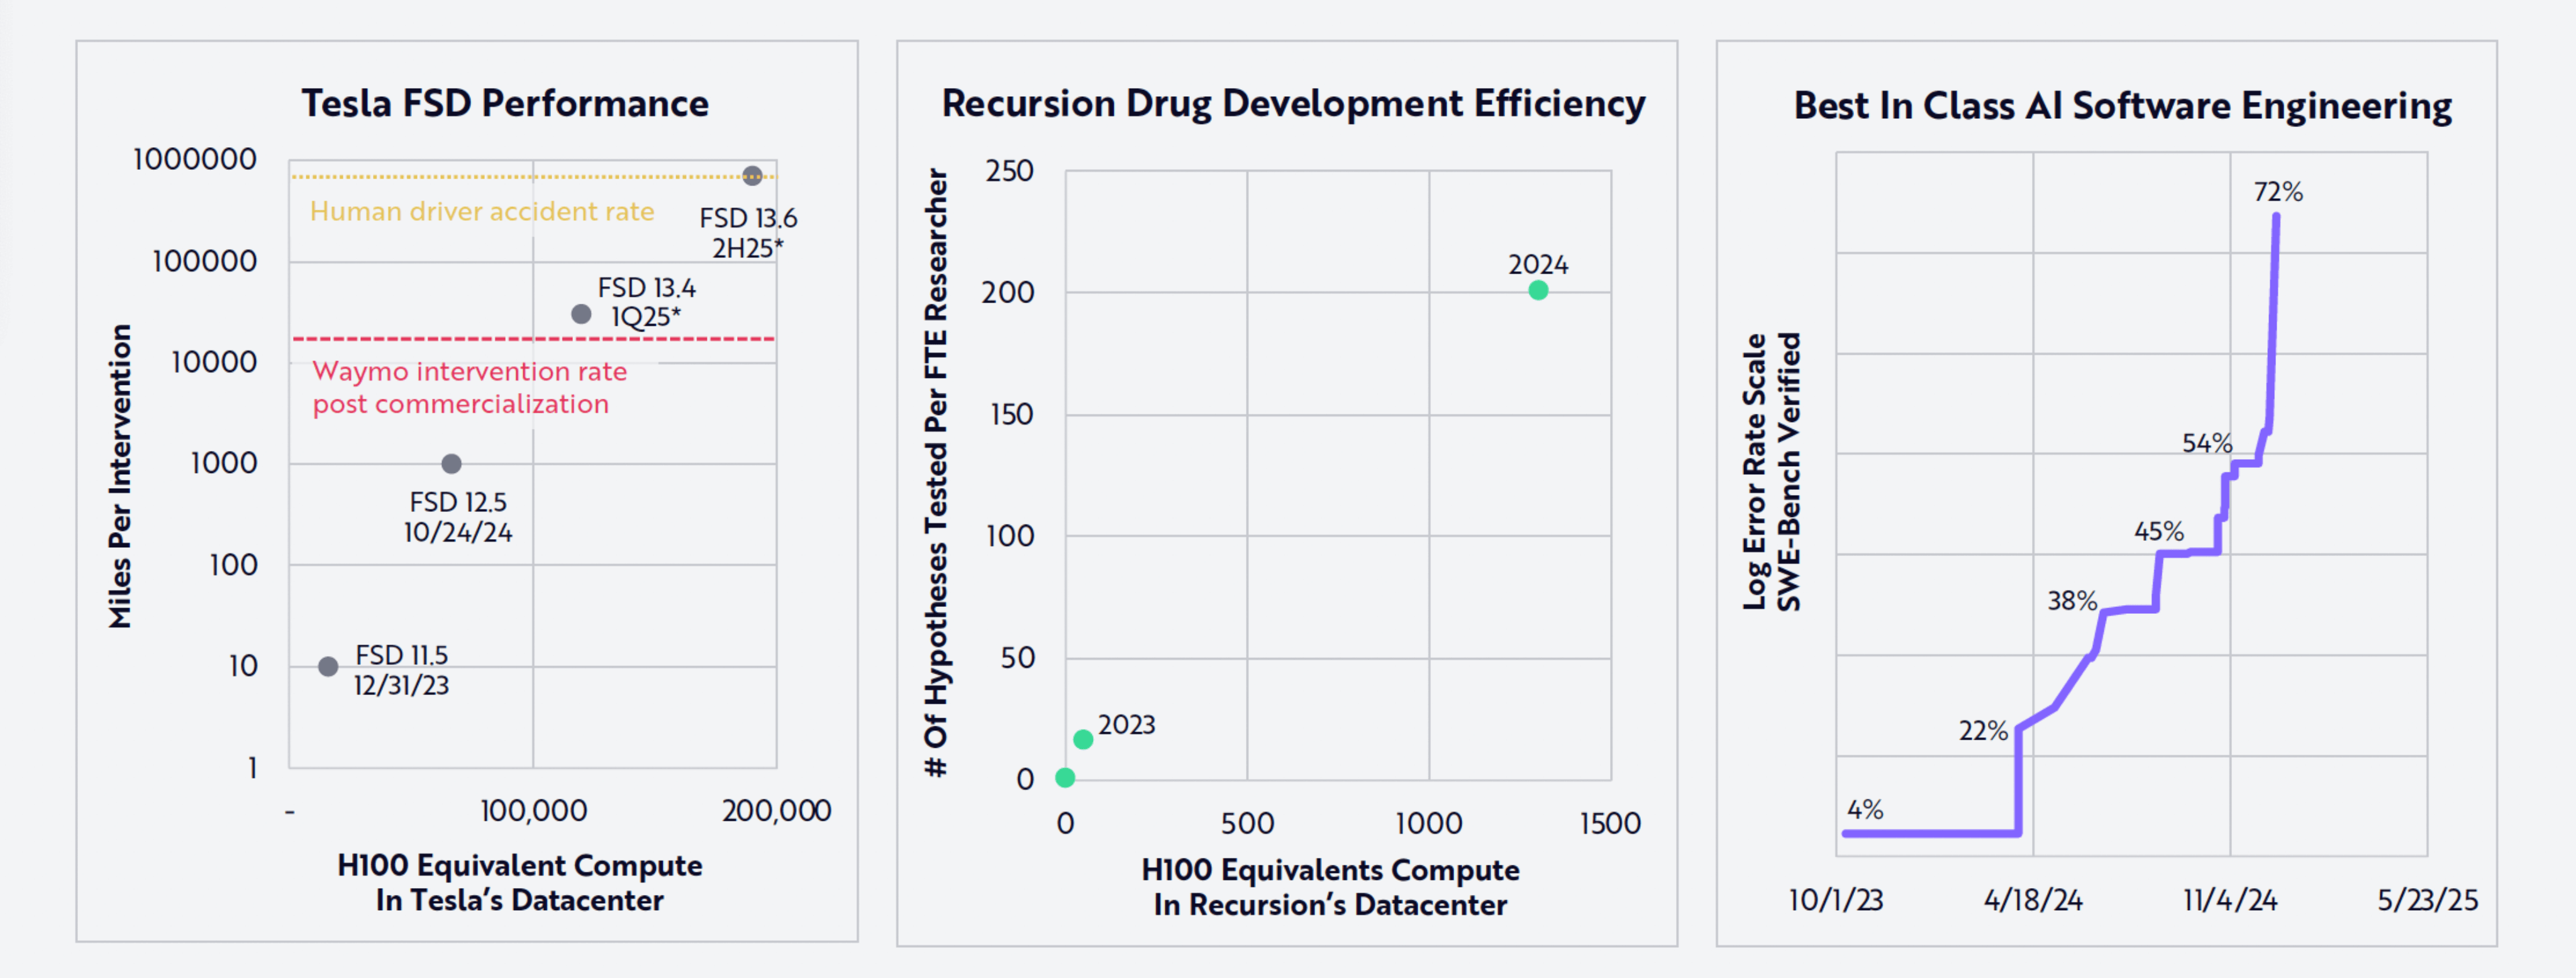The width and height of the screenshot is (2576, 978).
Task: Click the 'FSD 13.6 2H25*' label
Action: tap(748, 233)
